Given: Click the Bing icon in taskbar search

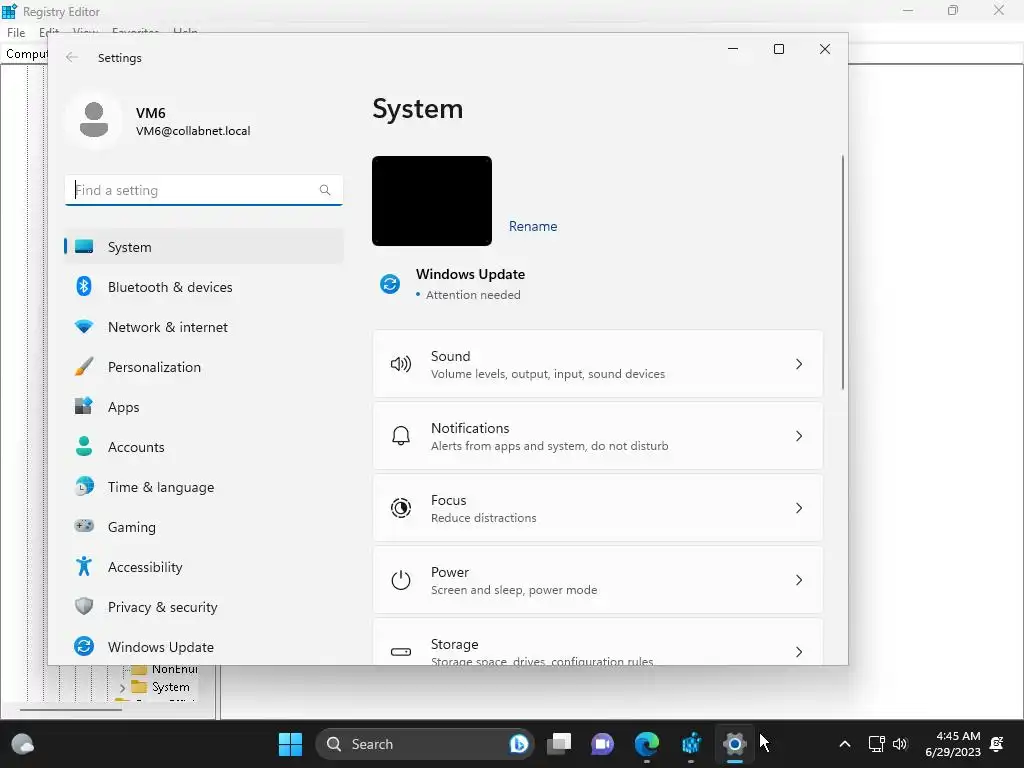Looking at the screenshot, I should (x=519, y=744).
